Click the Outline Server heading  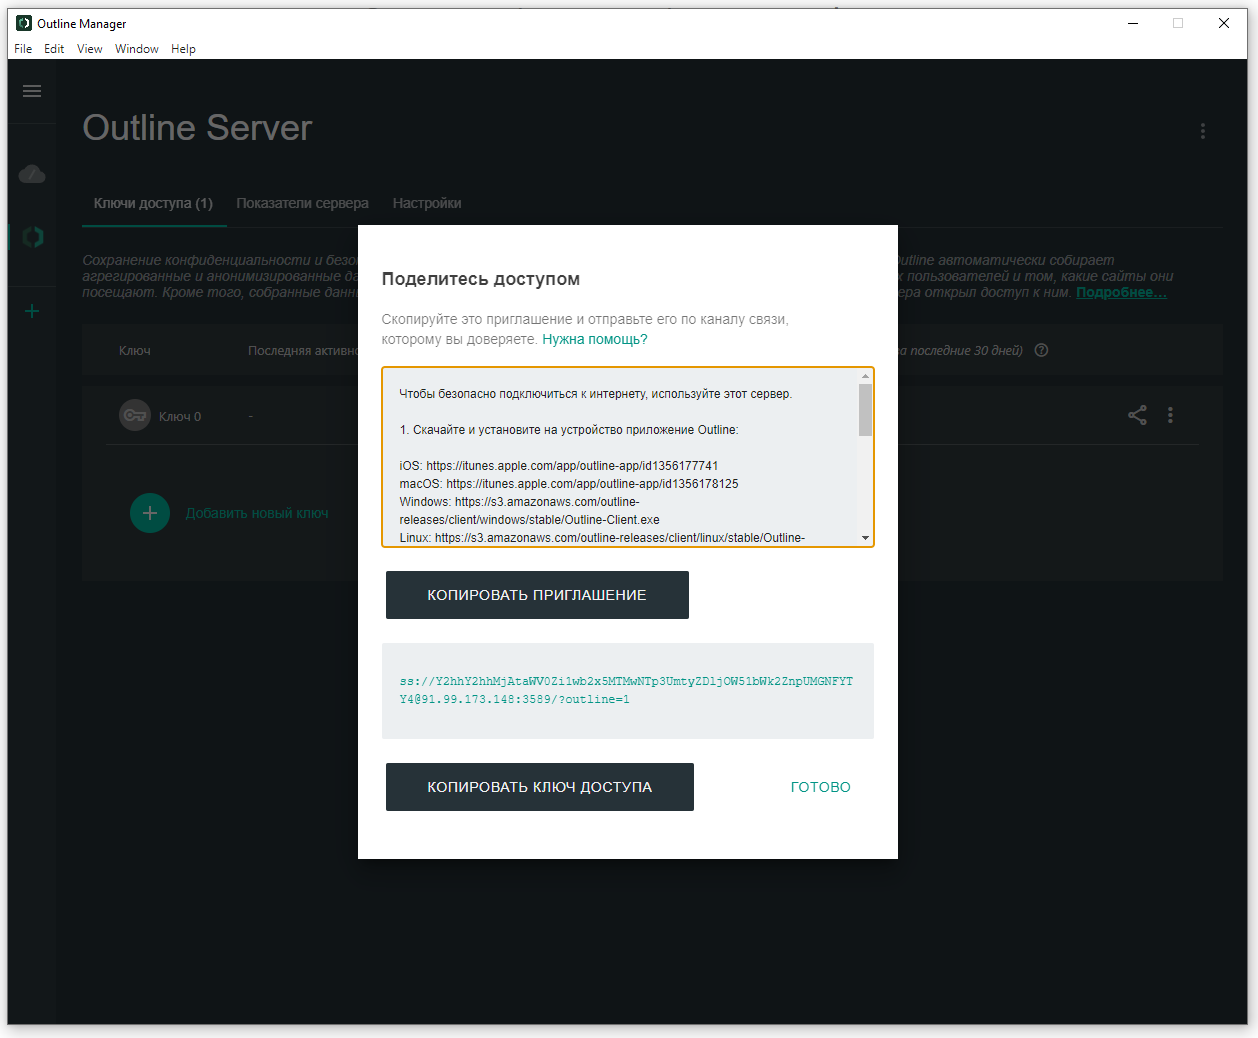click(x=197, y=128)
